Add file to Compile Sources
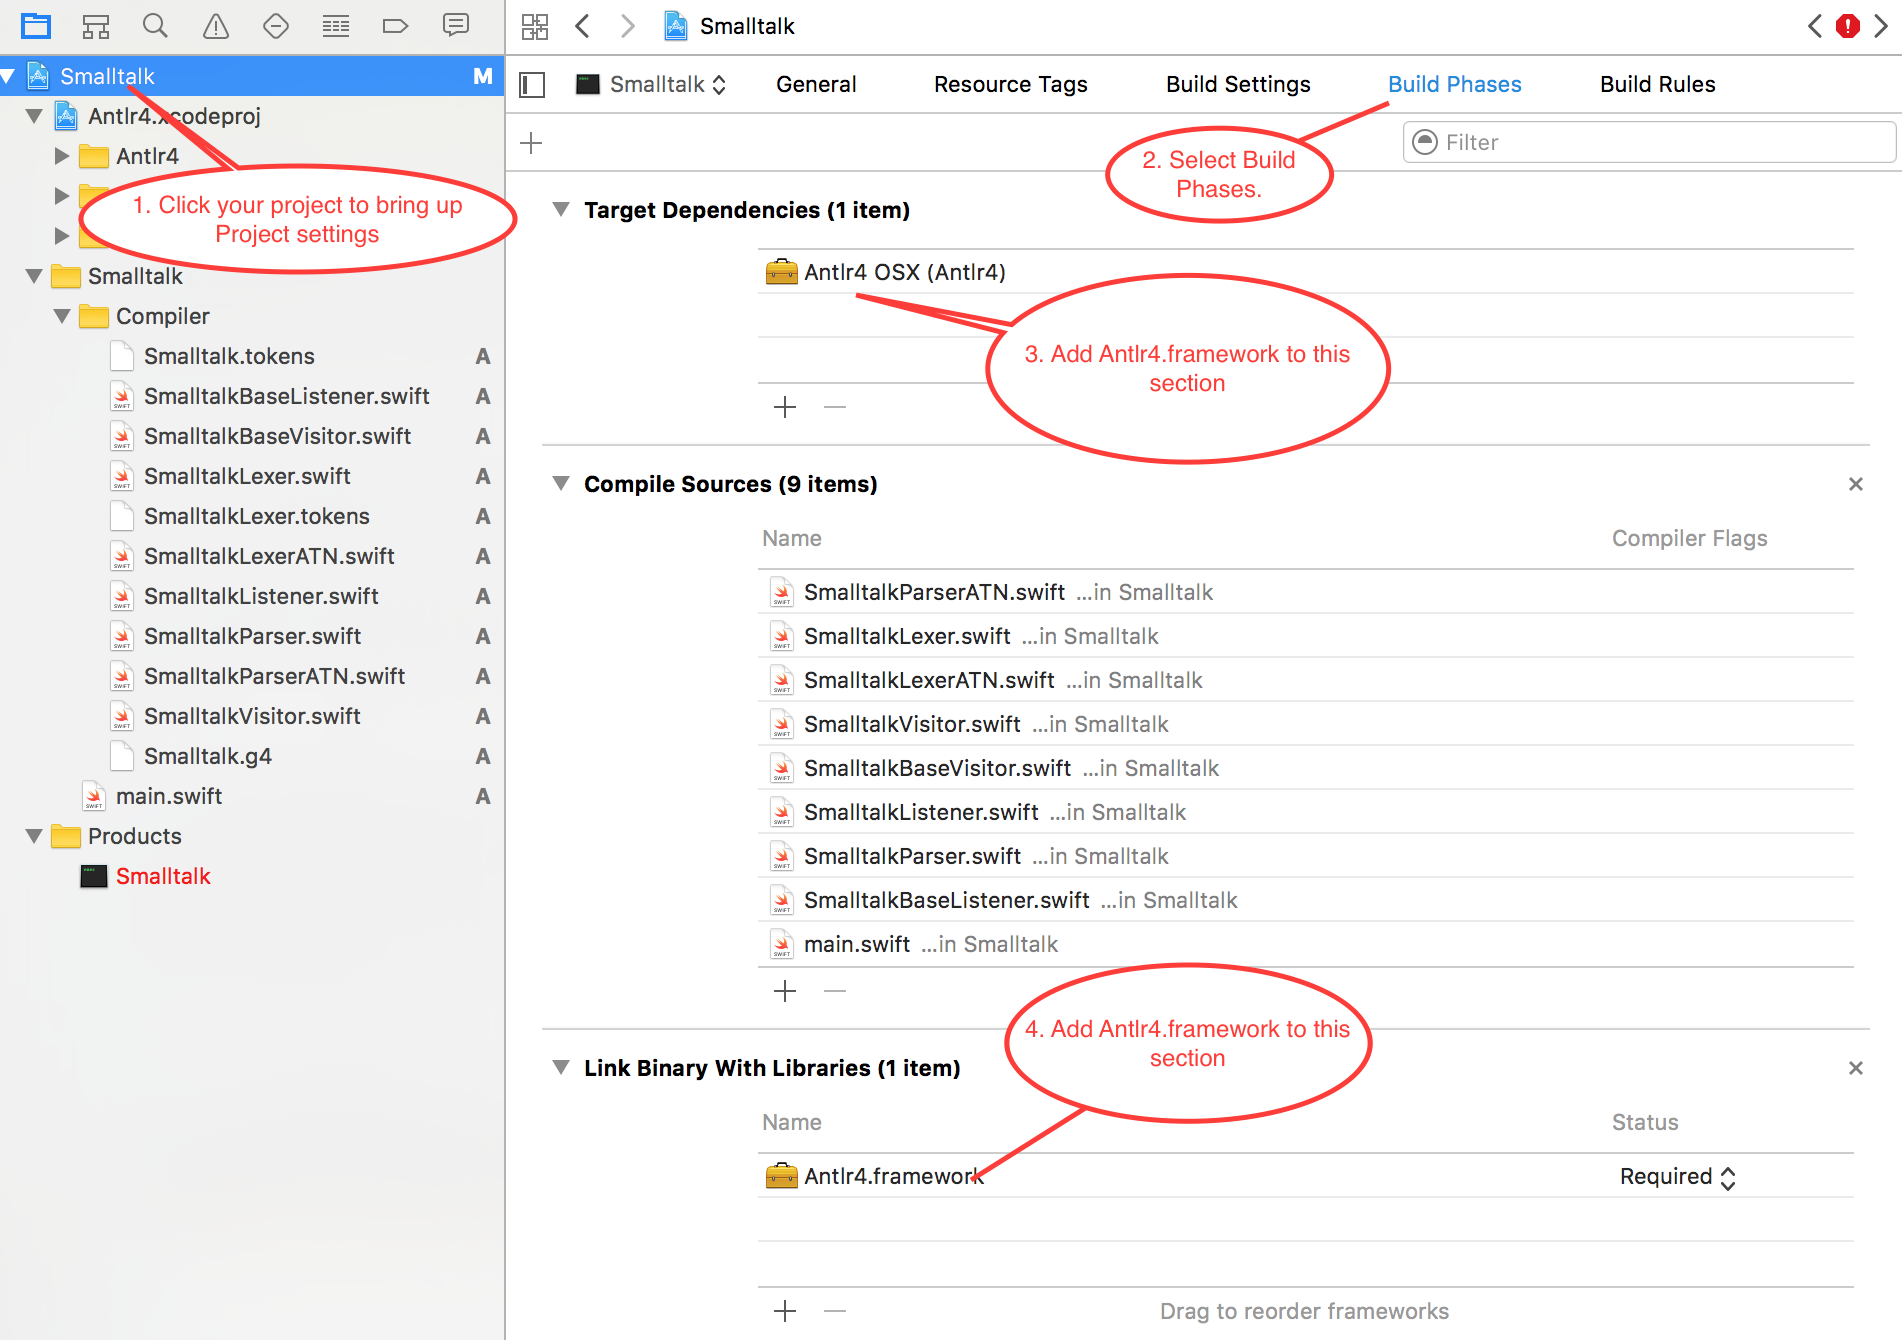 tap(785, 991)
